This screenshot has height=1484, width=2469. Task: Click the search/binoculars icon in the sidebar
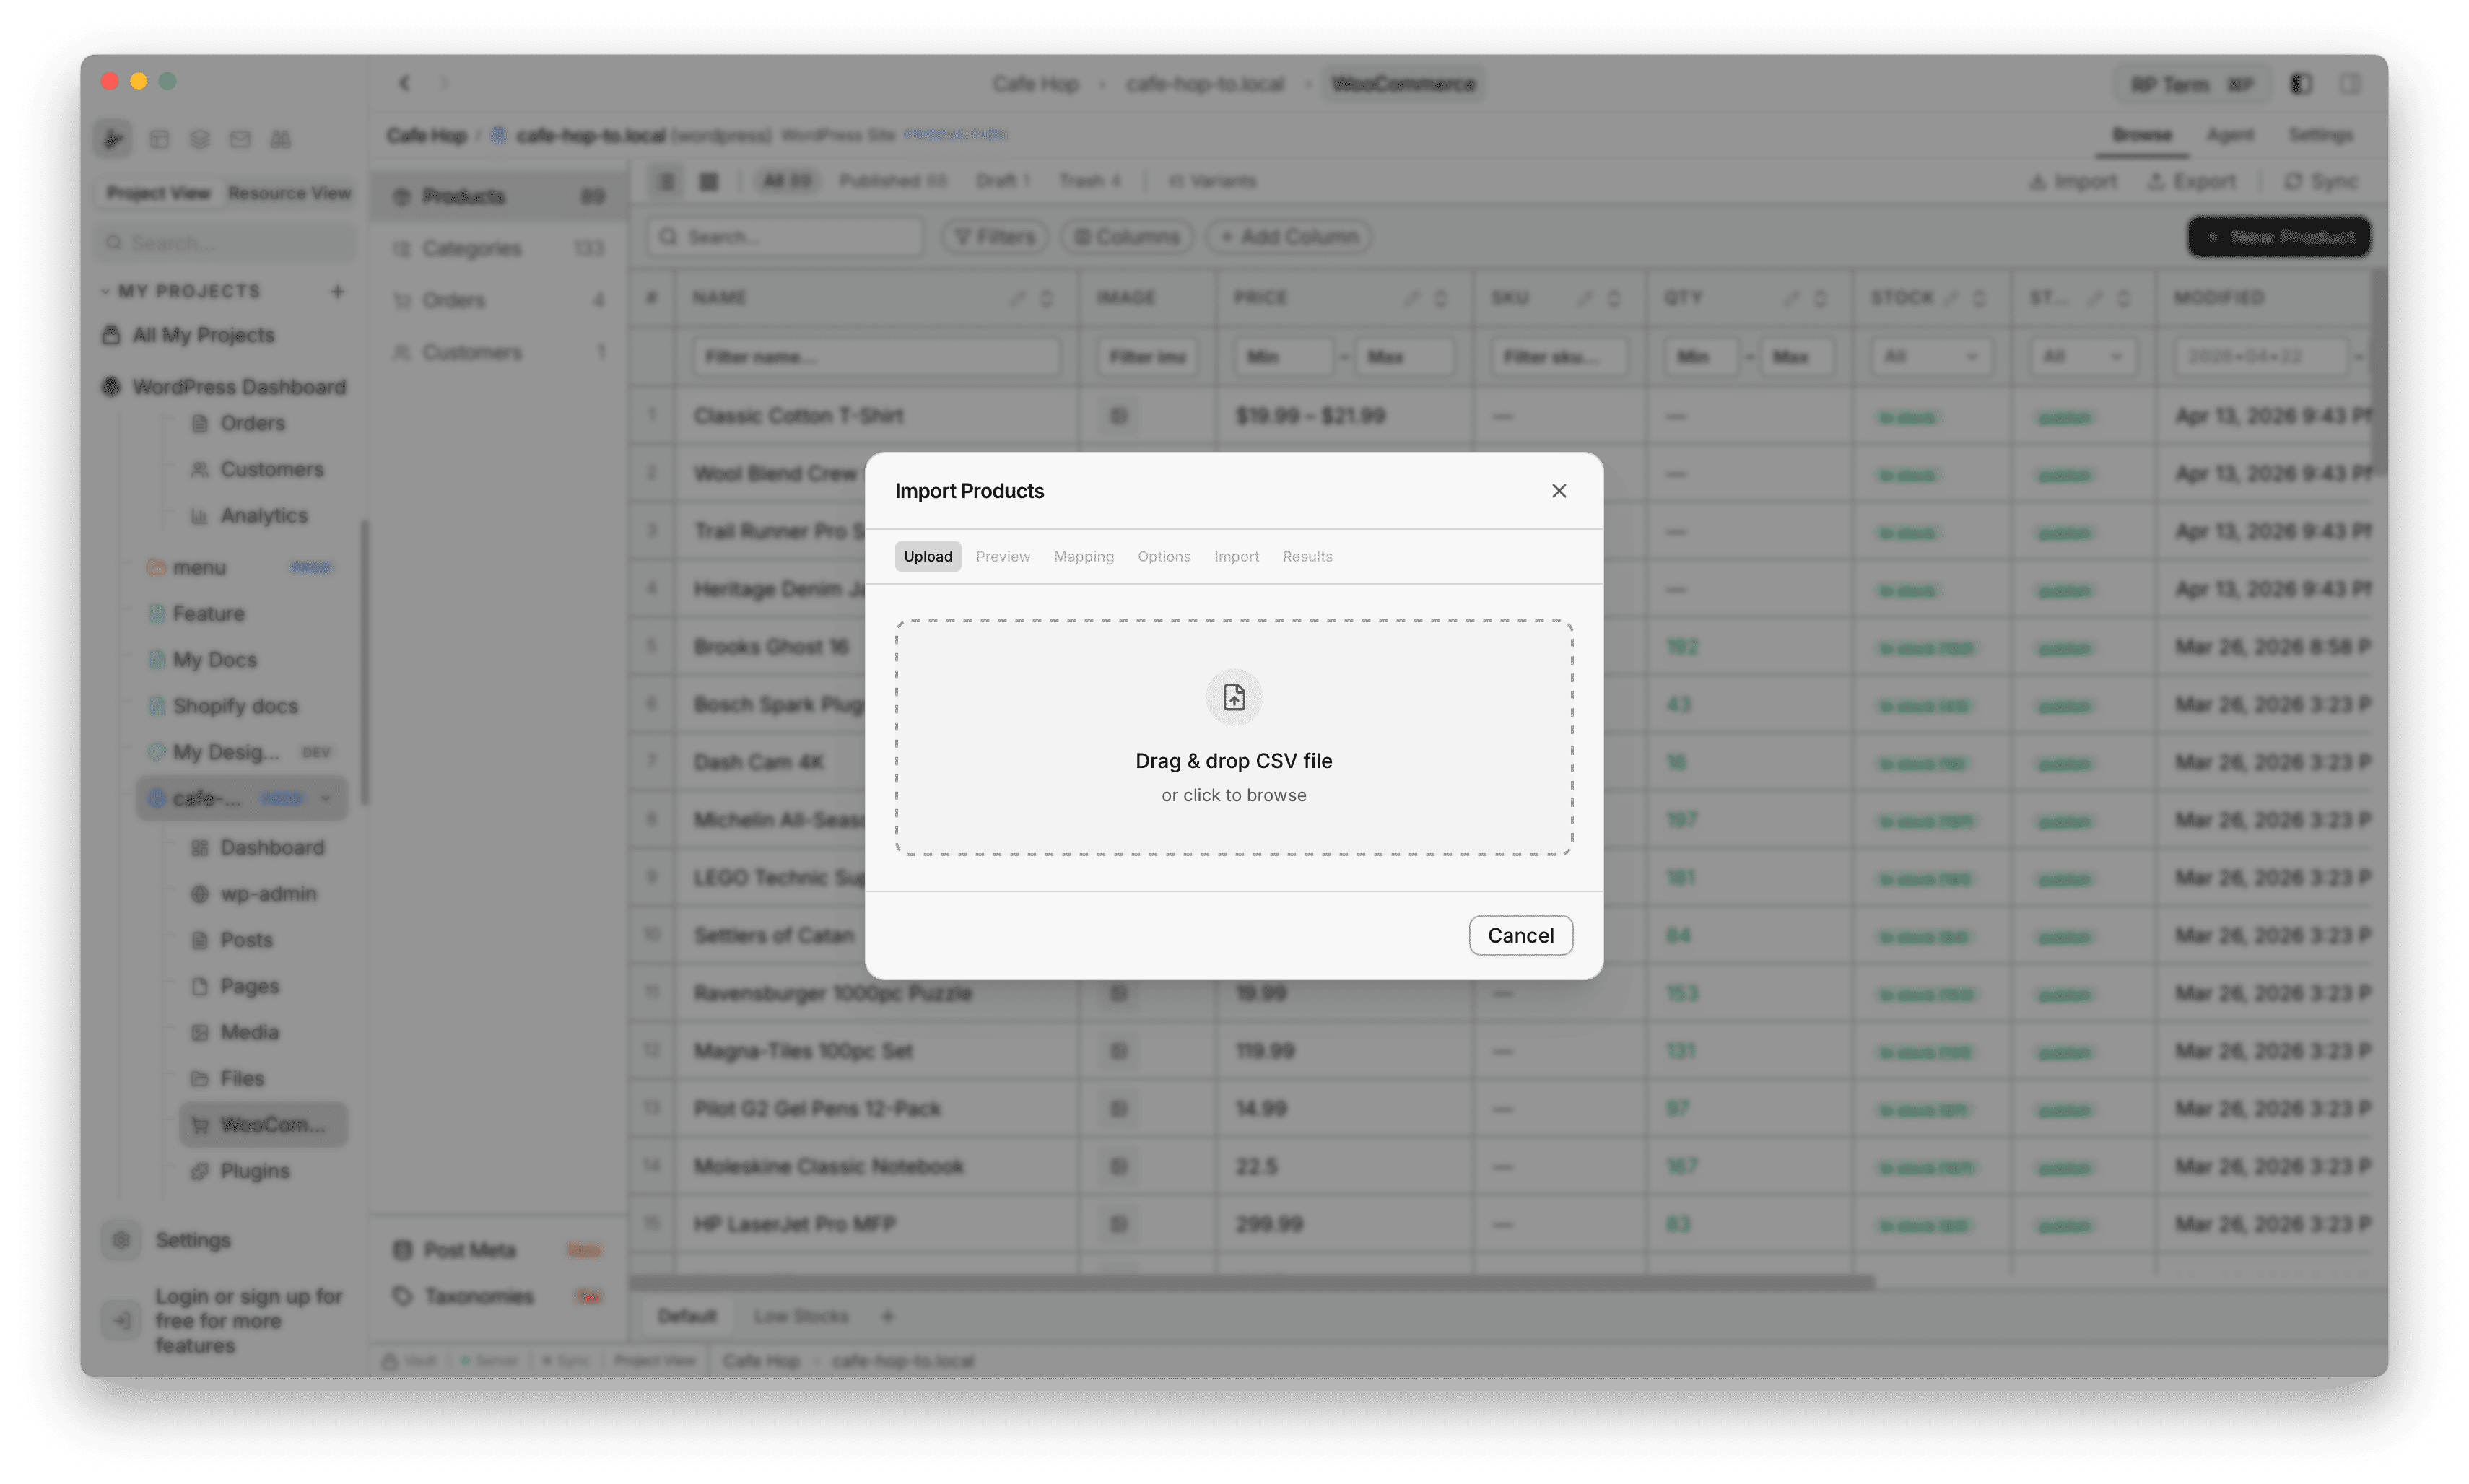pos(281,139)
